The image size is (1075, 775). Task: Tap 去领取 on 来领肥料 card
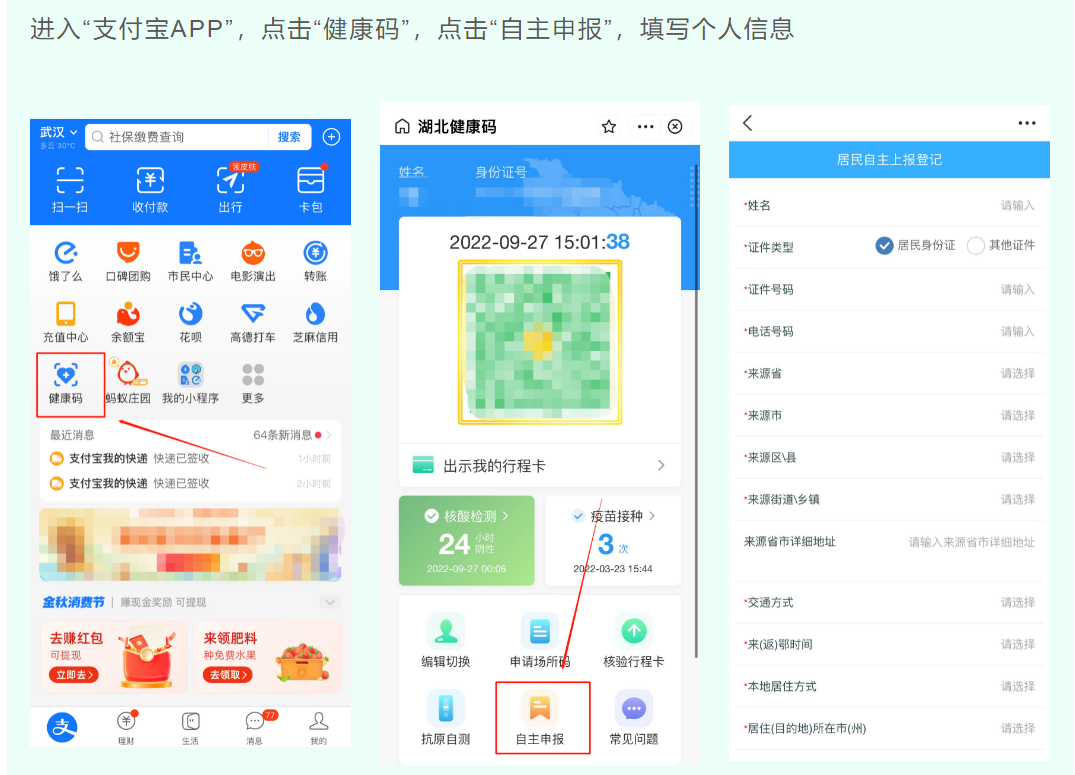tap(228, 675)
